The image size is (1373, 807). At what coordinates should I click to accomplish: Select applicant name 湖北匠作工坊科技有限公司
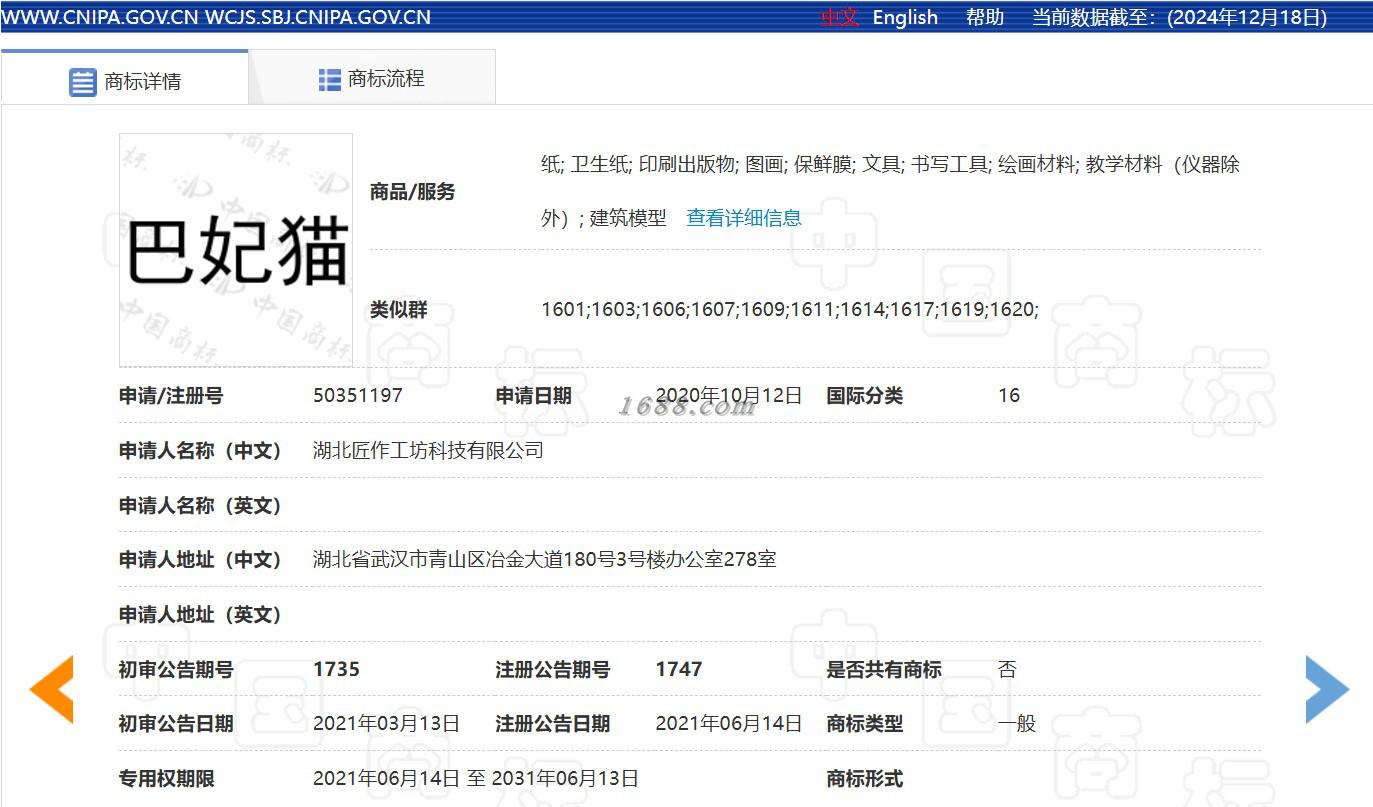click(428, 450)
